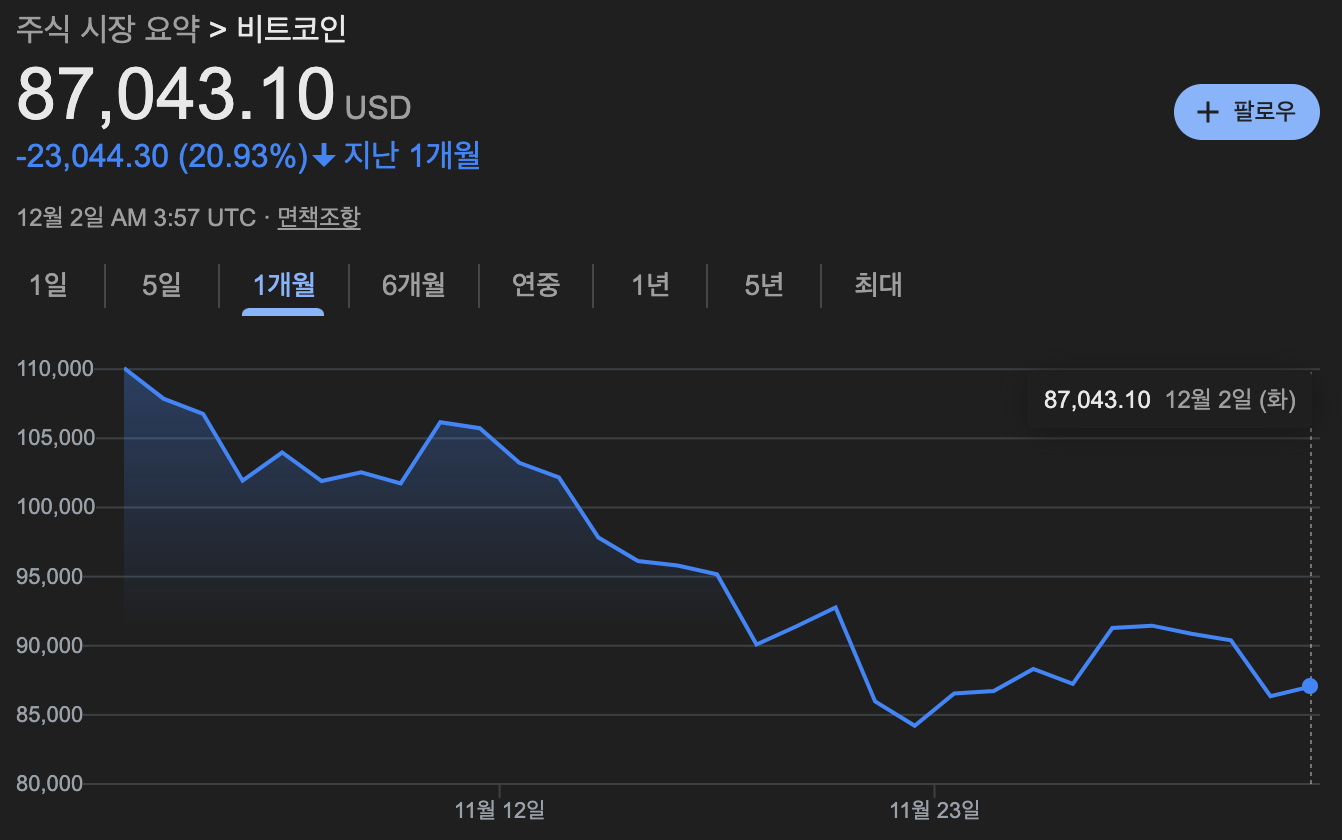Switch to the 연중 year-to-date tab

[536, 285]
